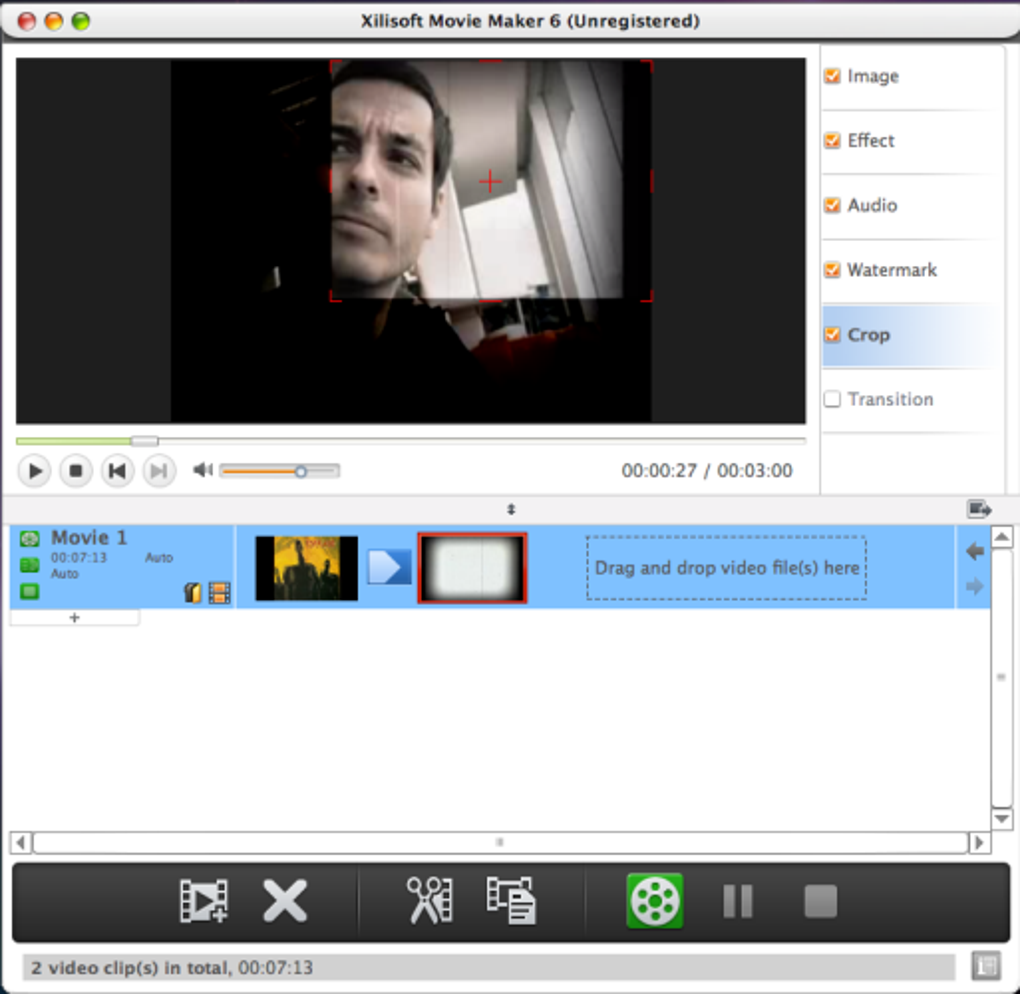The width and height of the screenshot is (1020, 994).
Task: Click horizontal scrollbar right arrow
Action: pyautogui.click(x=980, y=843)
